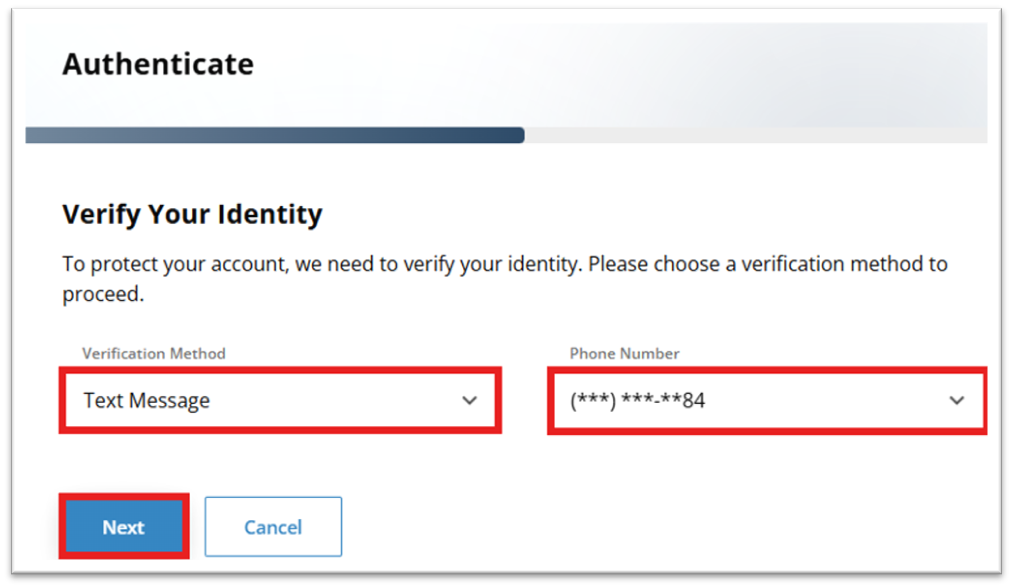This screenshot has width=1013, height=588.
Task: Click the left edge of the progress bar
Action: (x=31, y=135)
